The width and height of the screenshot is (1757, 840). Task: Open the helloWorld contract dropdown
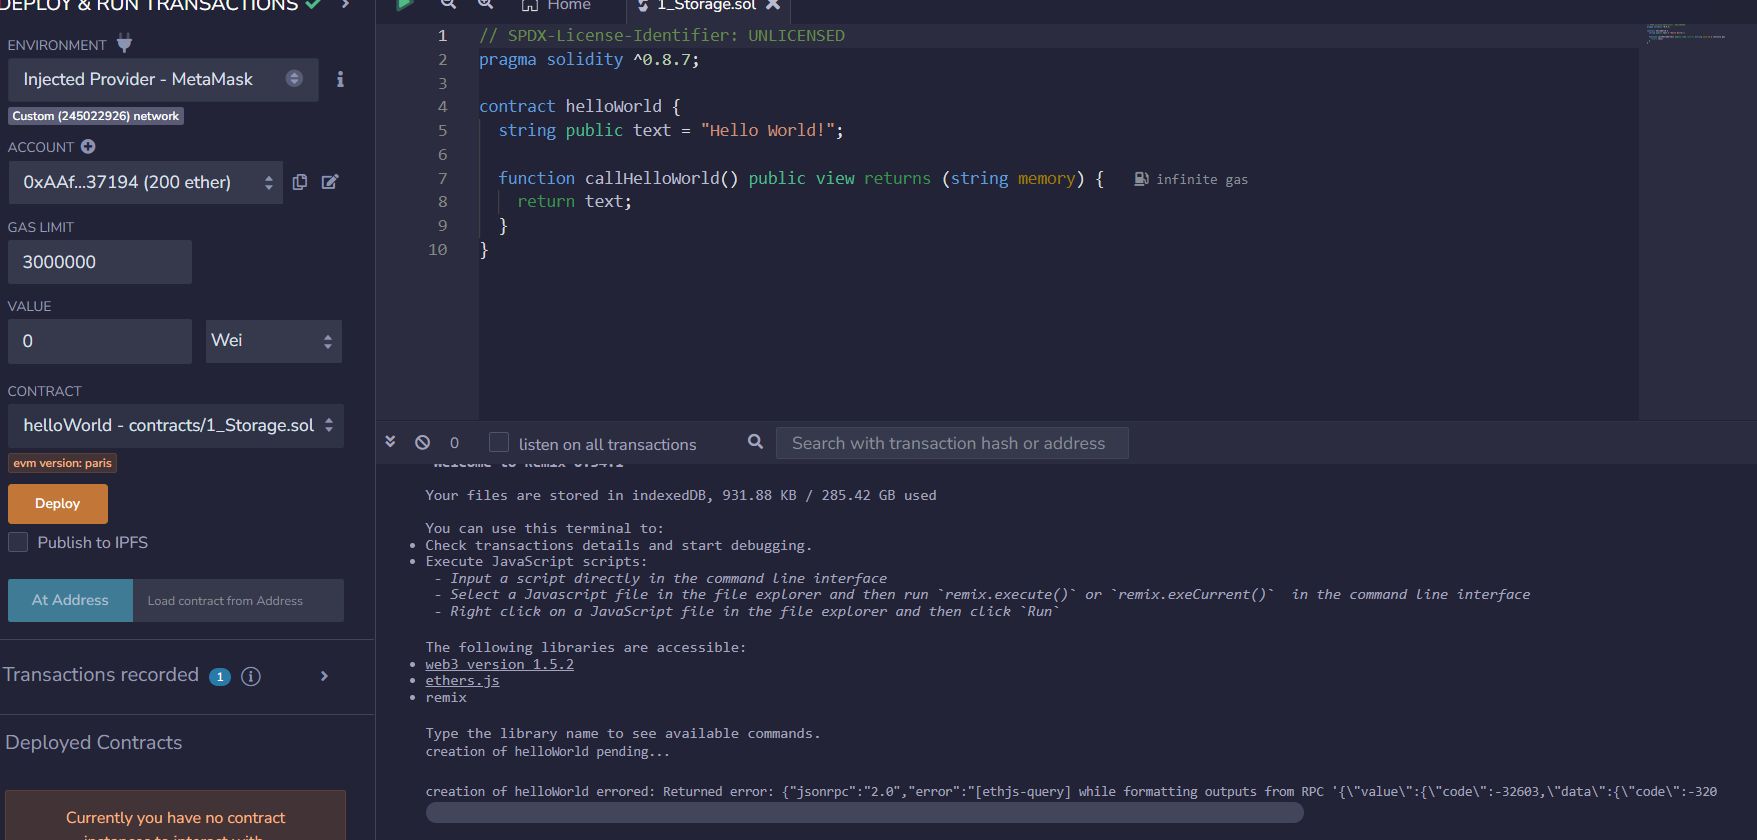(176, 425)
